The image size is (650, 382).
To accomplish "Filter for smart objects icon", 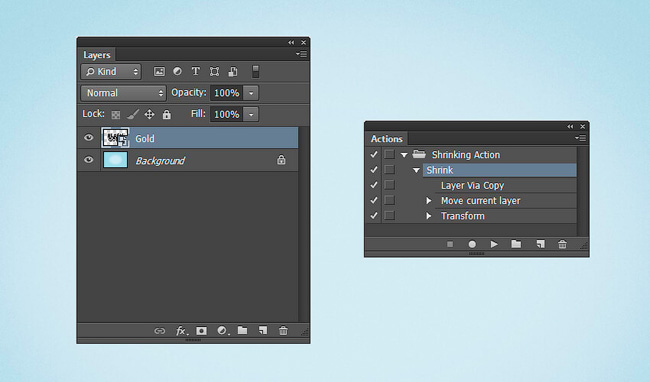I will point(233,72).
